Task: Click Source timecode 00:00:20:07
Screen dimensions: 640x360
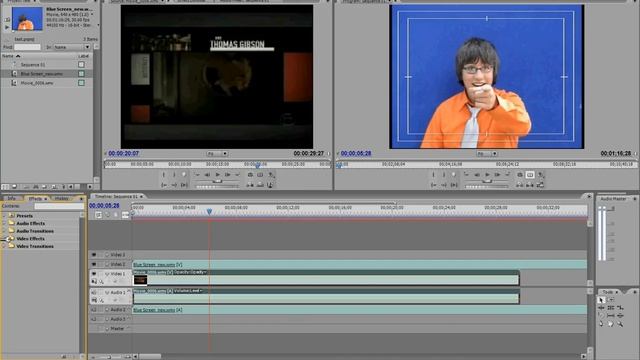Action: tap(124, 153)
